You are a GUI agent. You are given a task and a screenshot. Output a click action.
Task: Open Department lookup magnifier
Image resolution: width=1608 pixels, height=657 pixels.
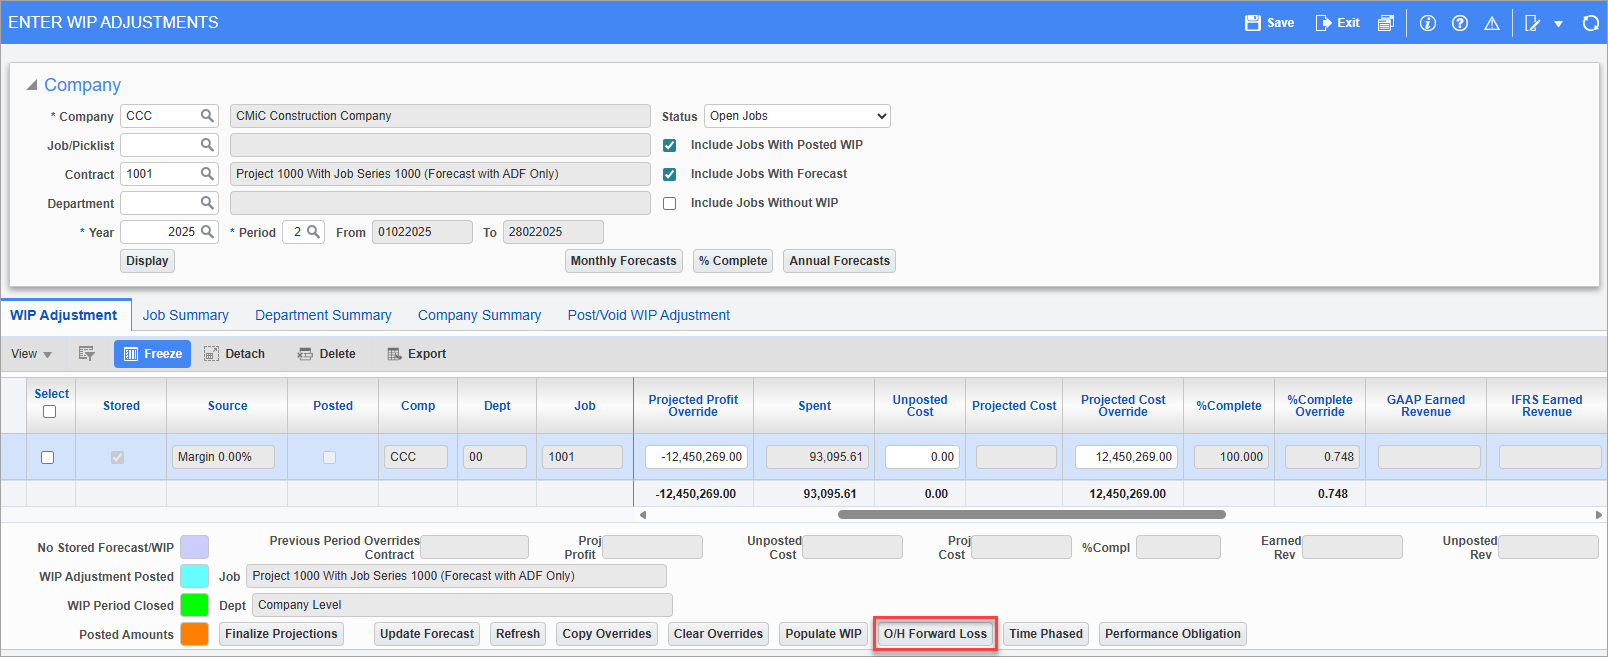[207, 203]
